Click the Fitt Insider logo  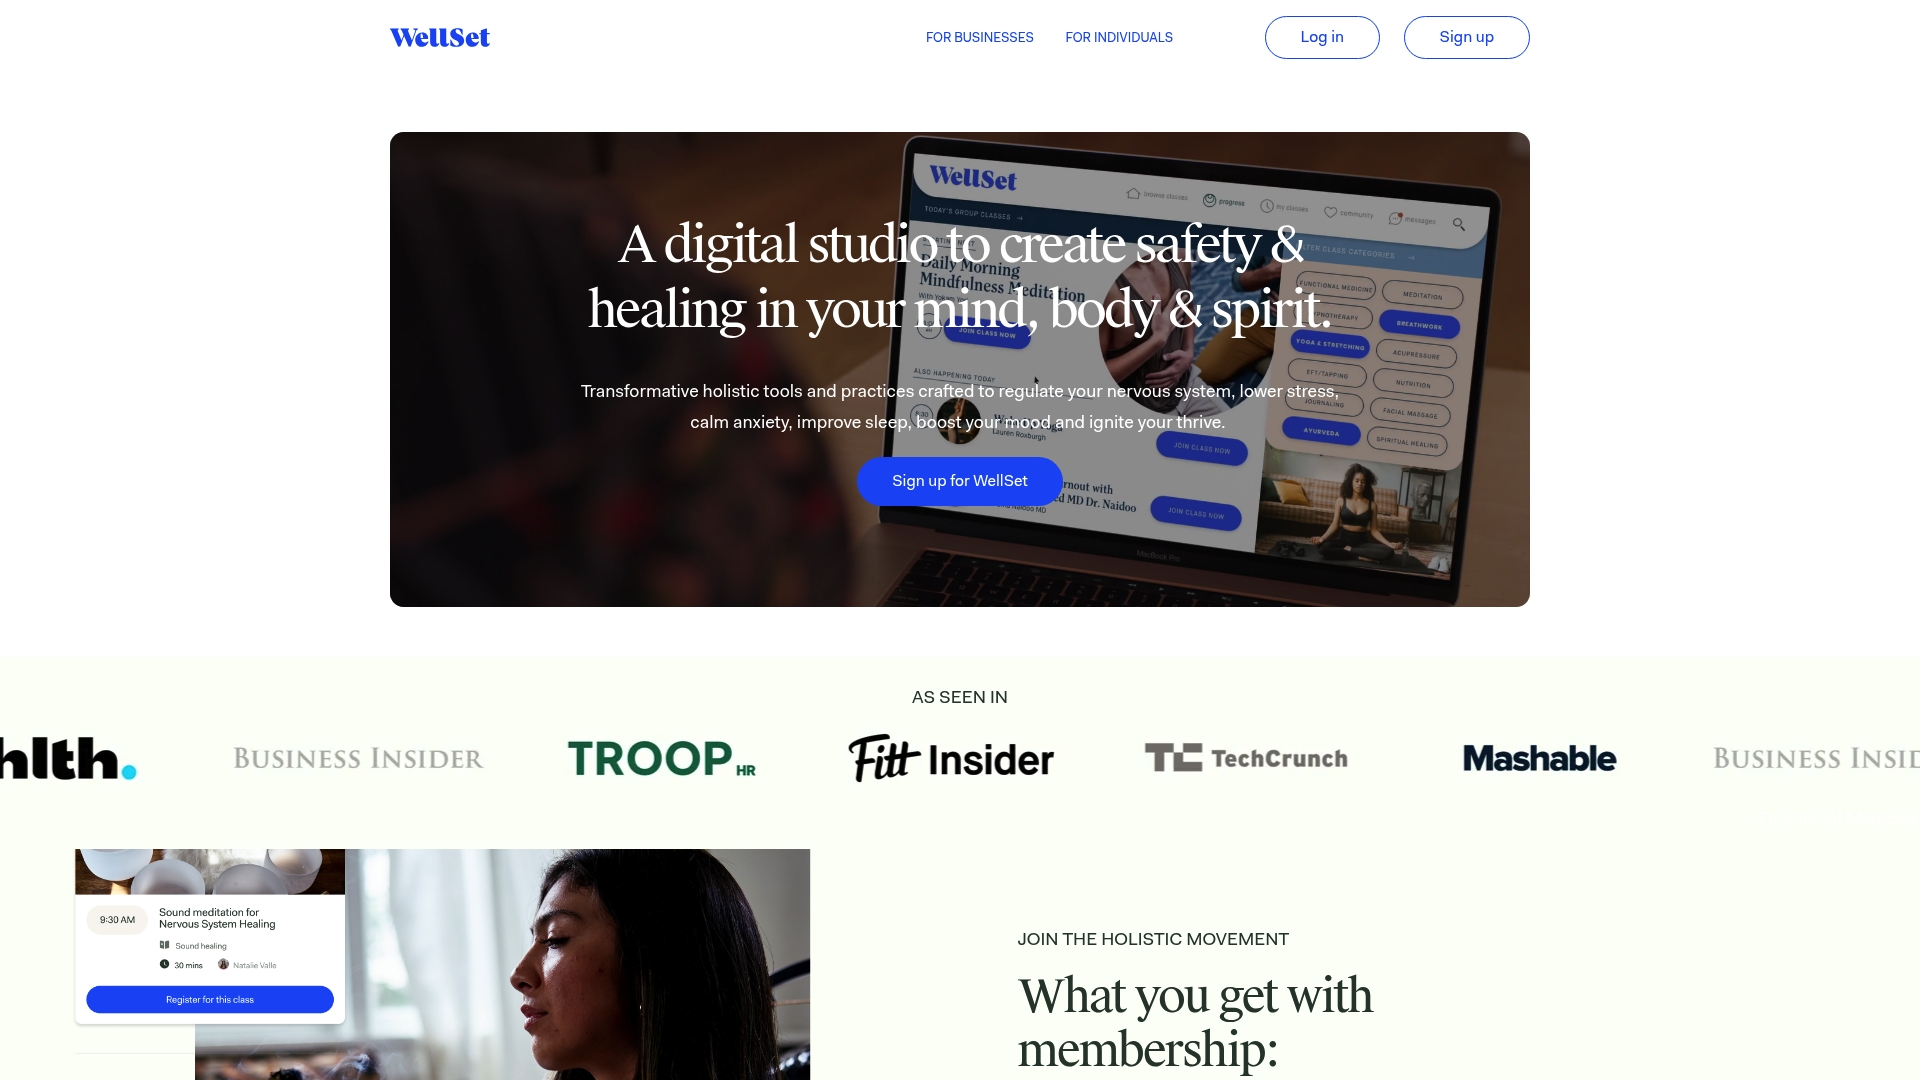tap(951, 758)
